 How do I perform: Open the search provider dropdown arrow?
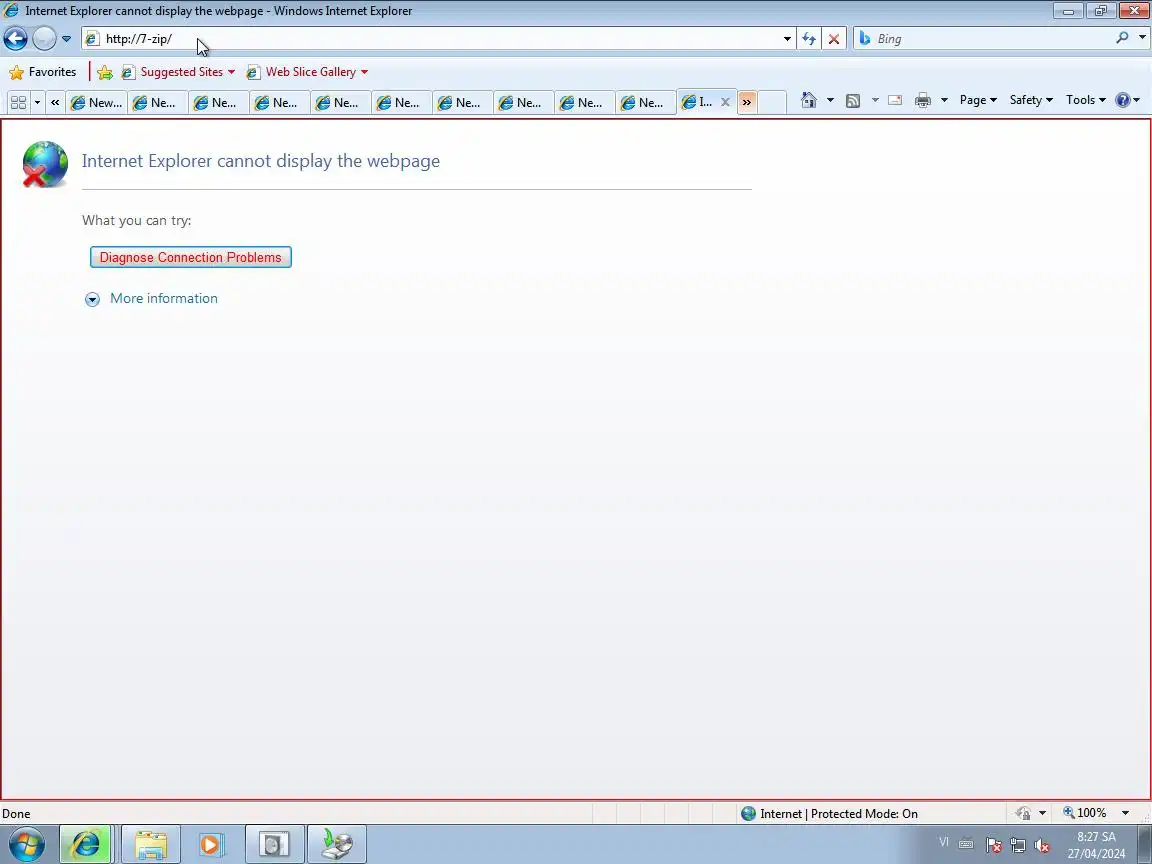1142,38
